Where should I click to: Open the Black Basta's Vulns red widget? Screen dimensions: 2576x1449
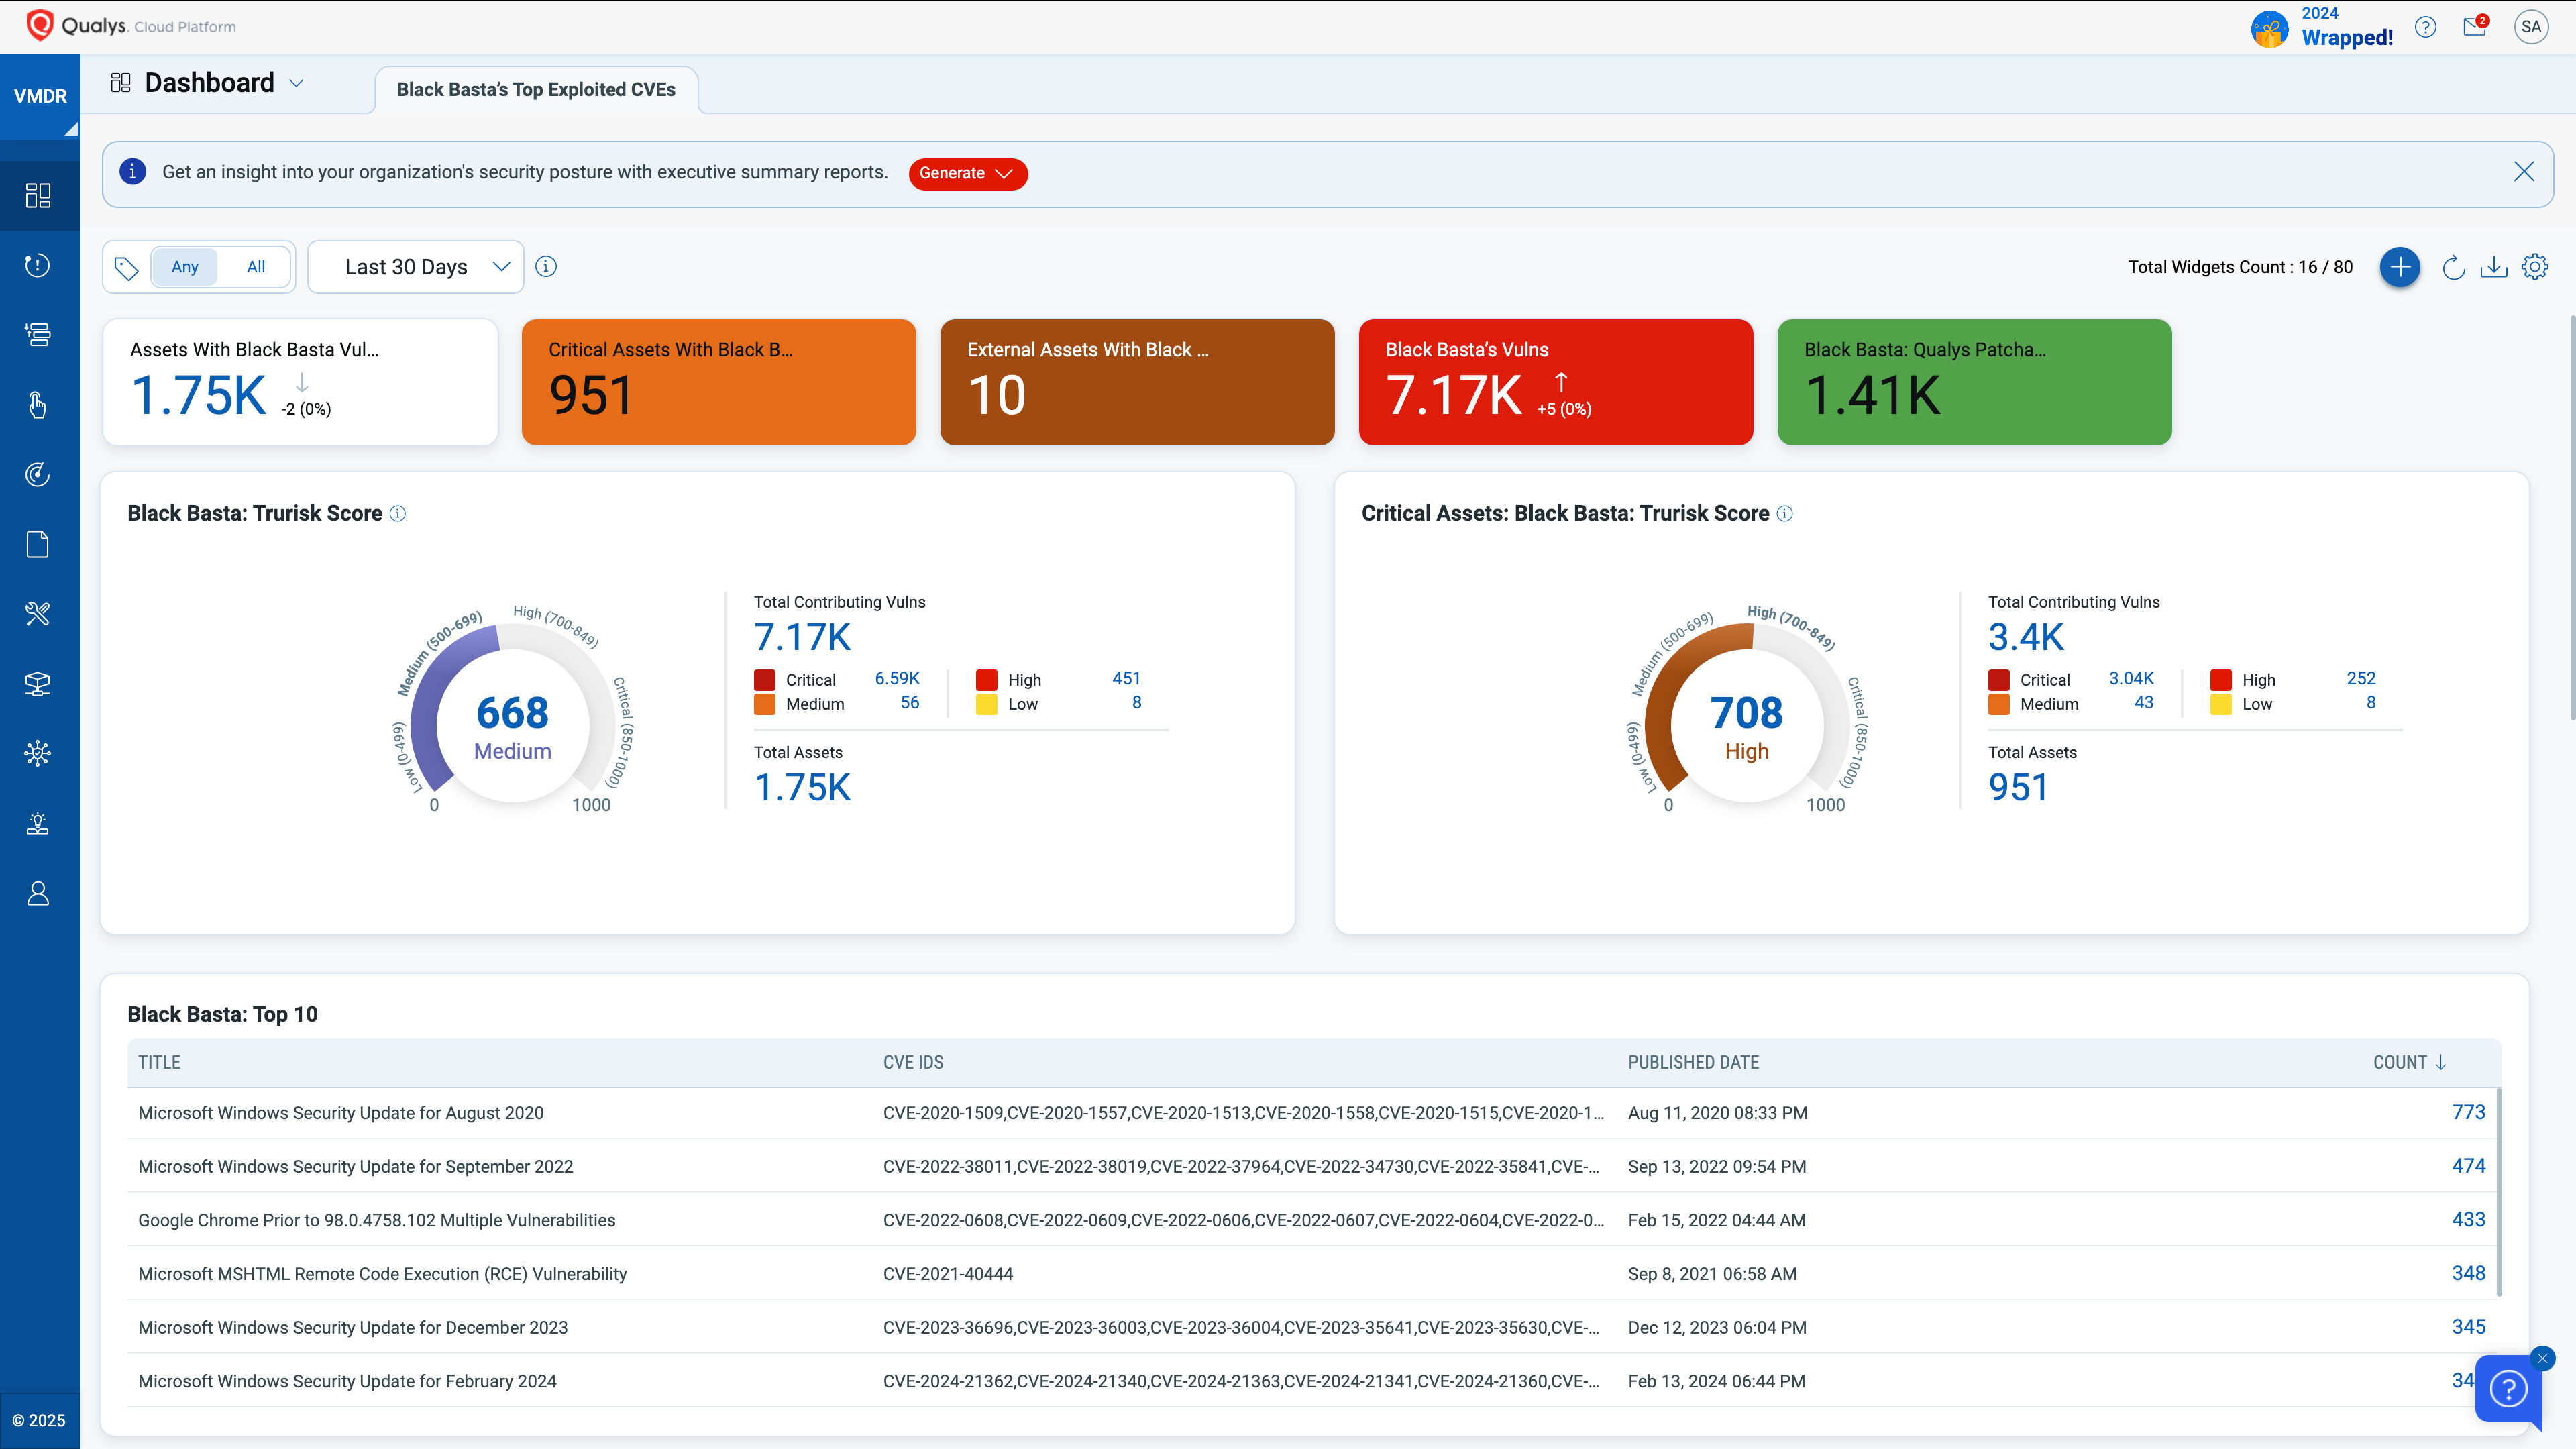(x=1556, y=382)
